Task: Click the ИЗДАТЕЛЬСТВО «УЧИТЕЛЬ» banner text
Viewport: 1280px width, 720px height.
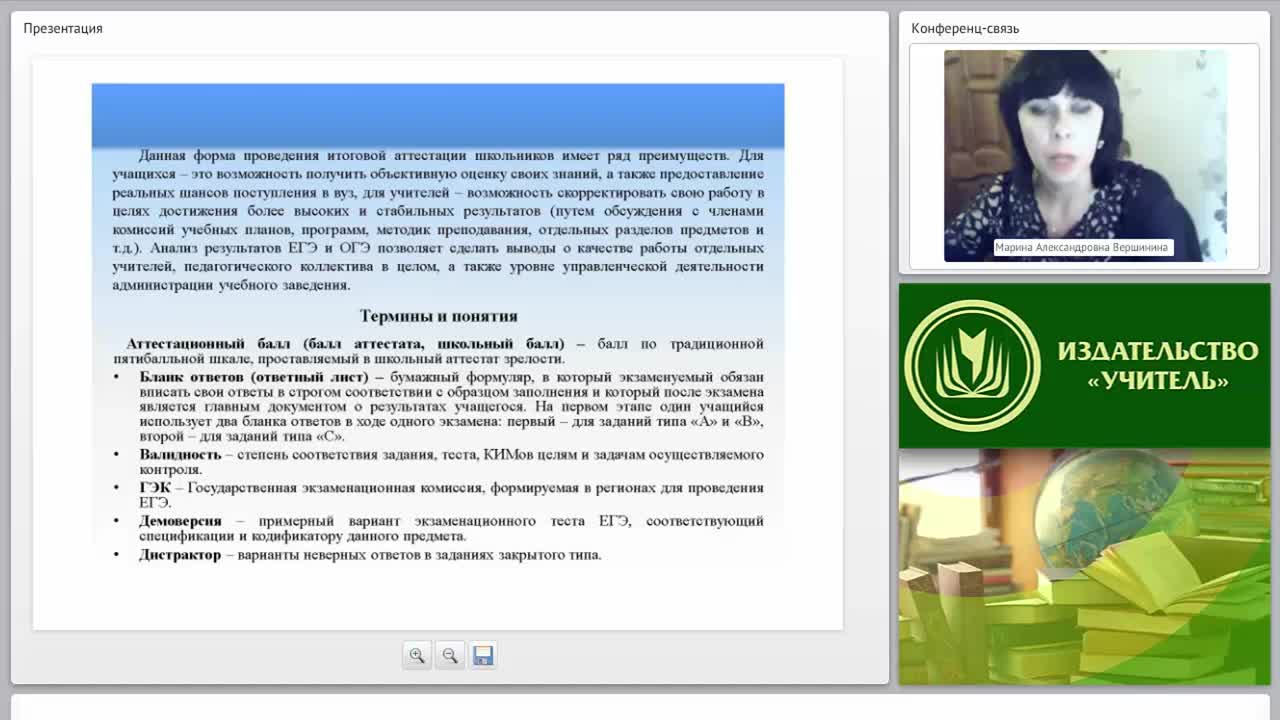Action: click(1158, 365)
